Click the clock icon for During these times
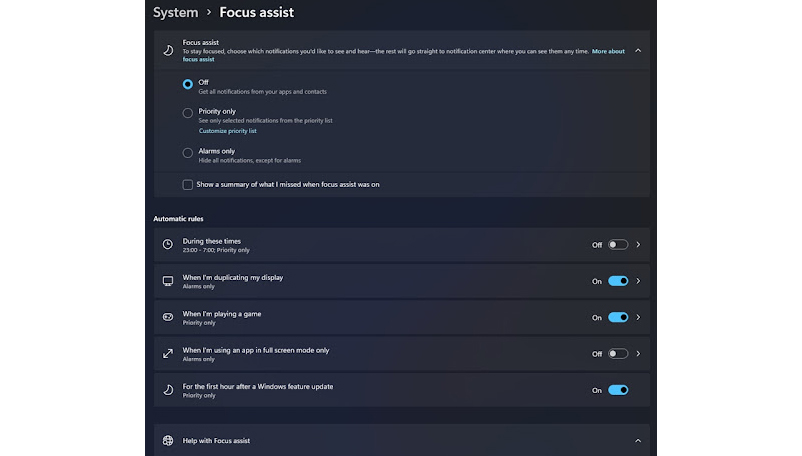This screenshot has width=802, height=456. click(168, 244)
